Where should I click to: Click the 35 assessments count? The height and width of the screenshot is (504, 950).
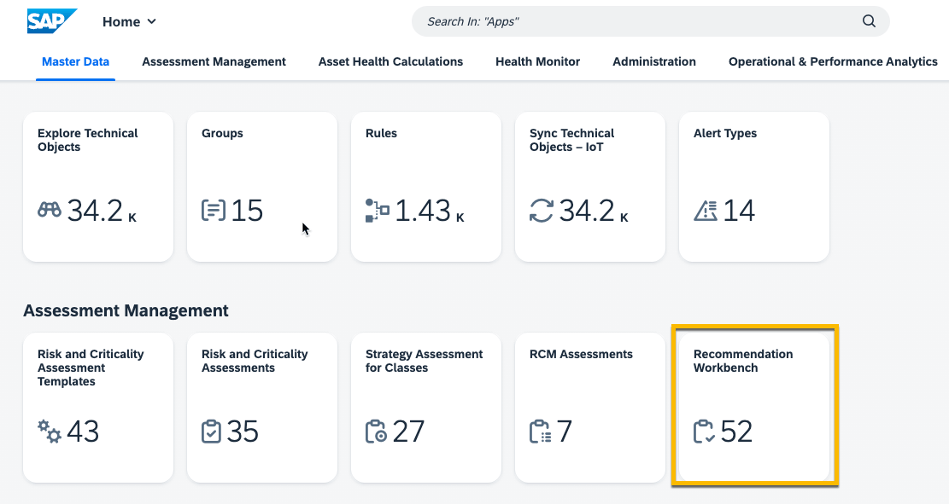coord(243,432)
